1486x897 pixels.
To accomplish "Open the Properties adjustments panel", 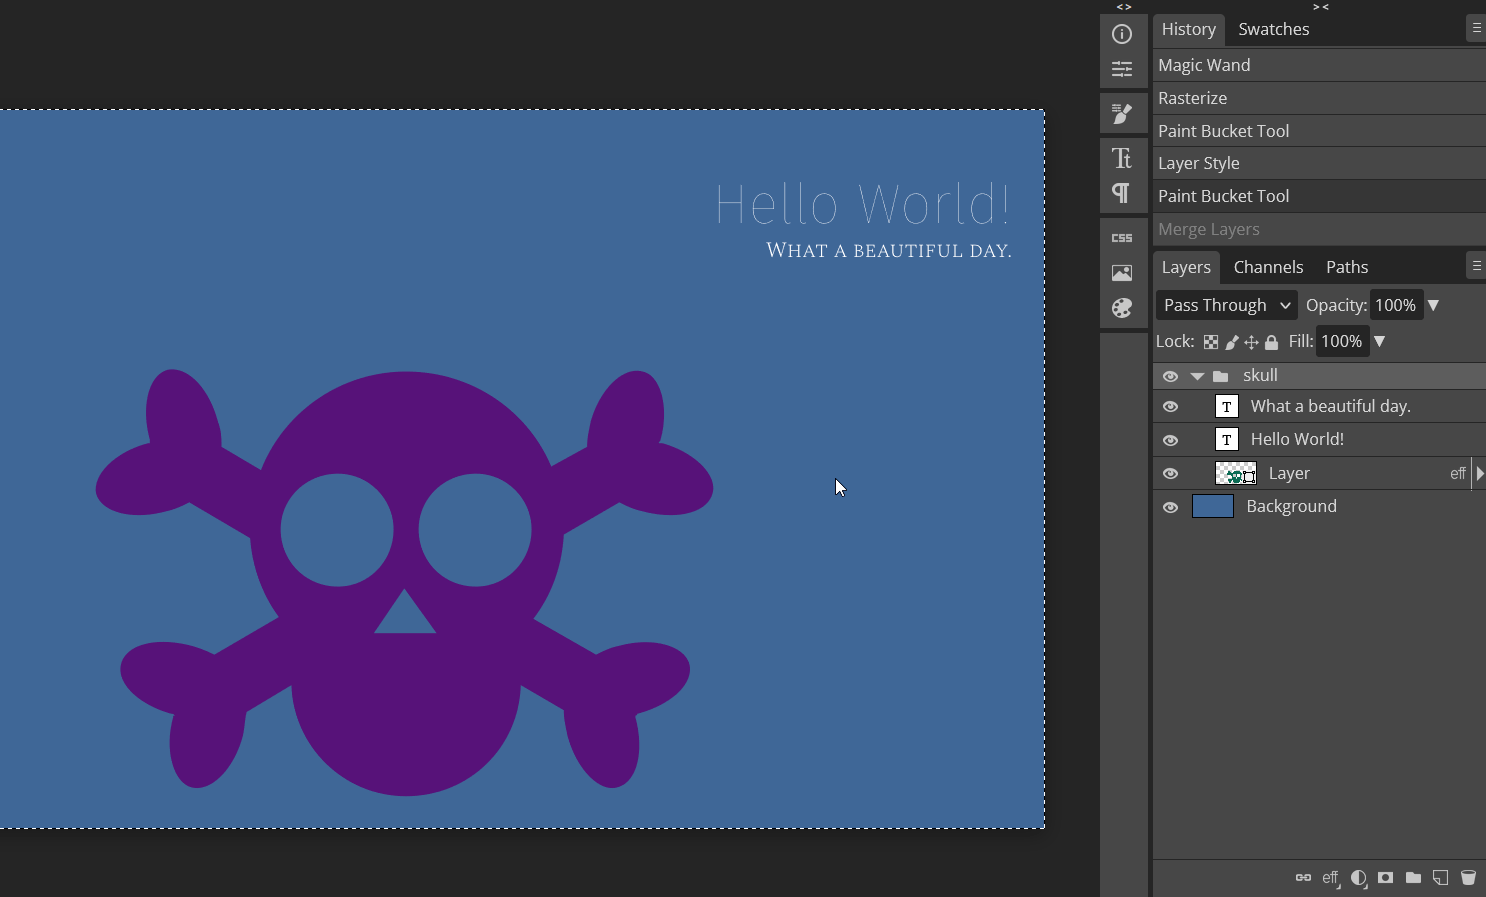I will (1123, 69).
